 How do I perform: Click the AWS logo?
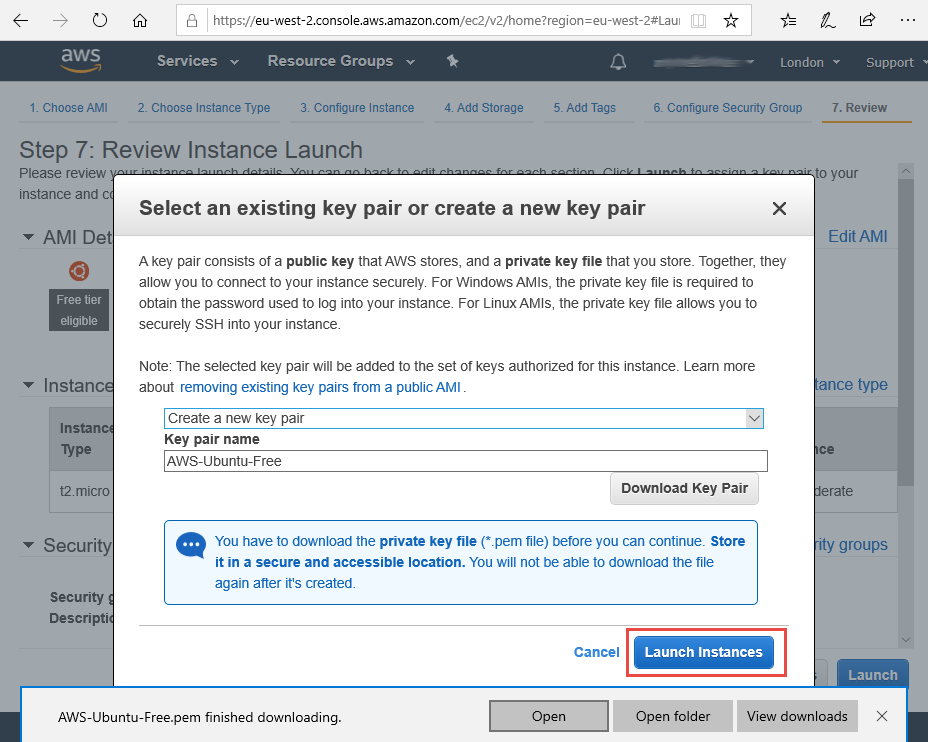(81, 60)
